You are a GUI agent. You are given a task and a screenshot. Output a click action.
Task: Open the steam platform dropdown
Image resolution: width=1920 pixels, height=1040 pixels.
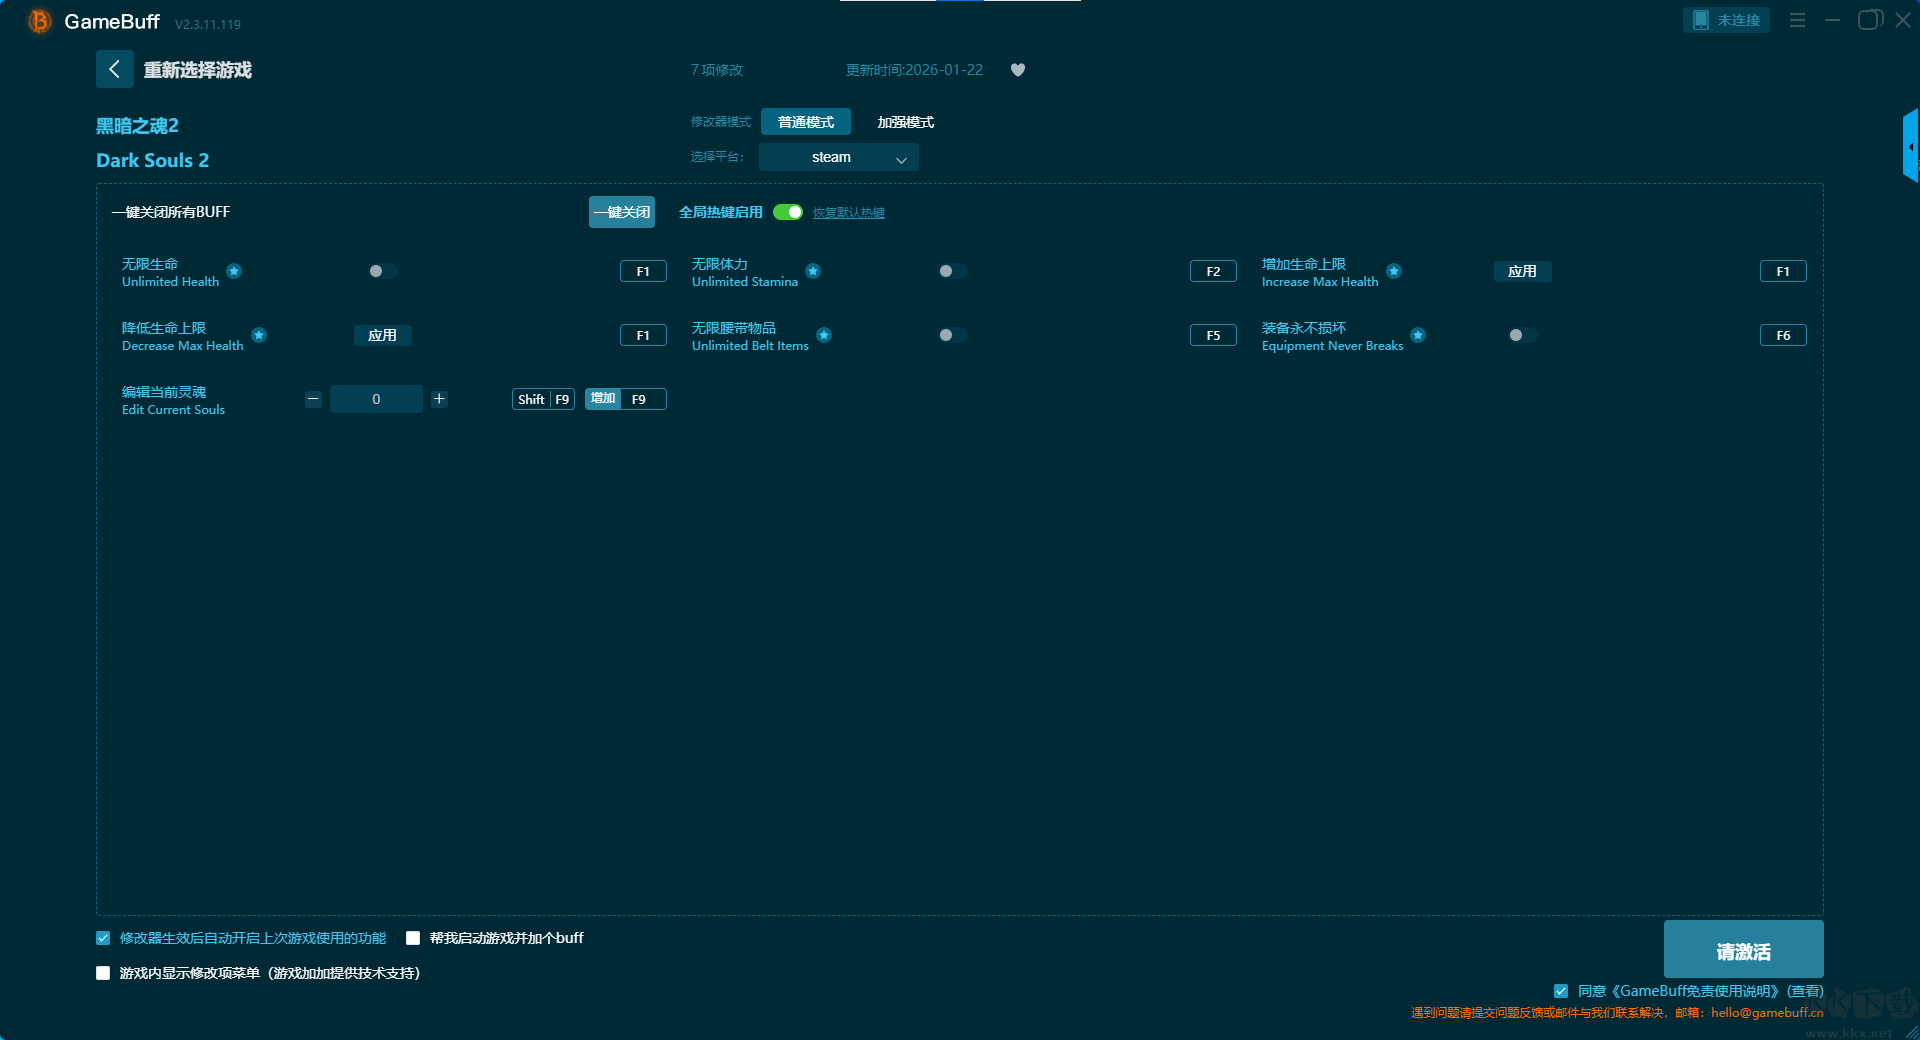(x=838, y=157)
